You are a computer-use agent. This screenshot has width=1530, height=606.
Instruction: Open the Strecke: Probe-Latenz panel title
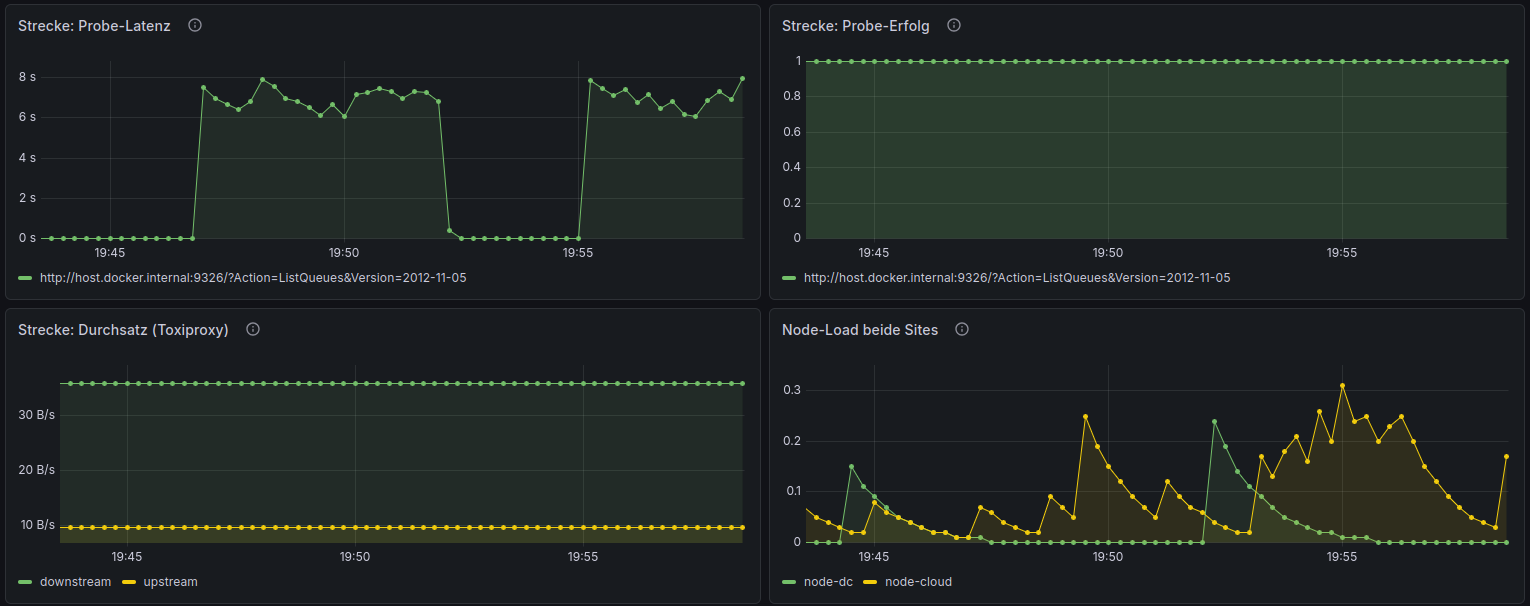pos(94,26)
